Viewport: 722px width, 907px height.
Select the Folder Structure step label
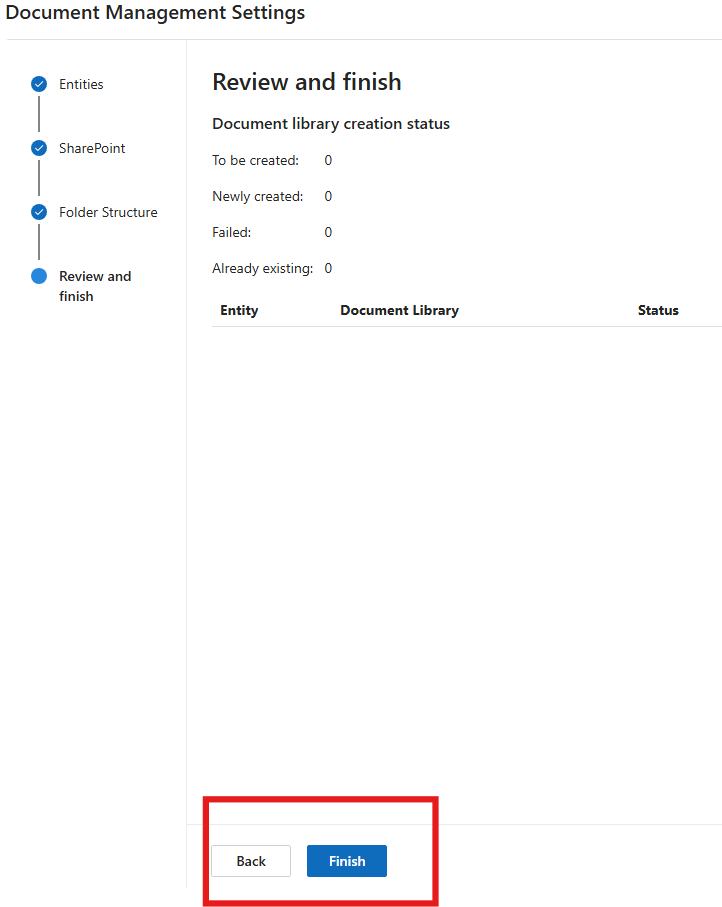tap(108, 212)
